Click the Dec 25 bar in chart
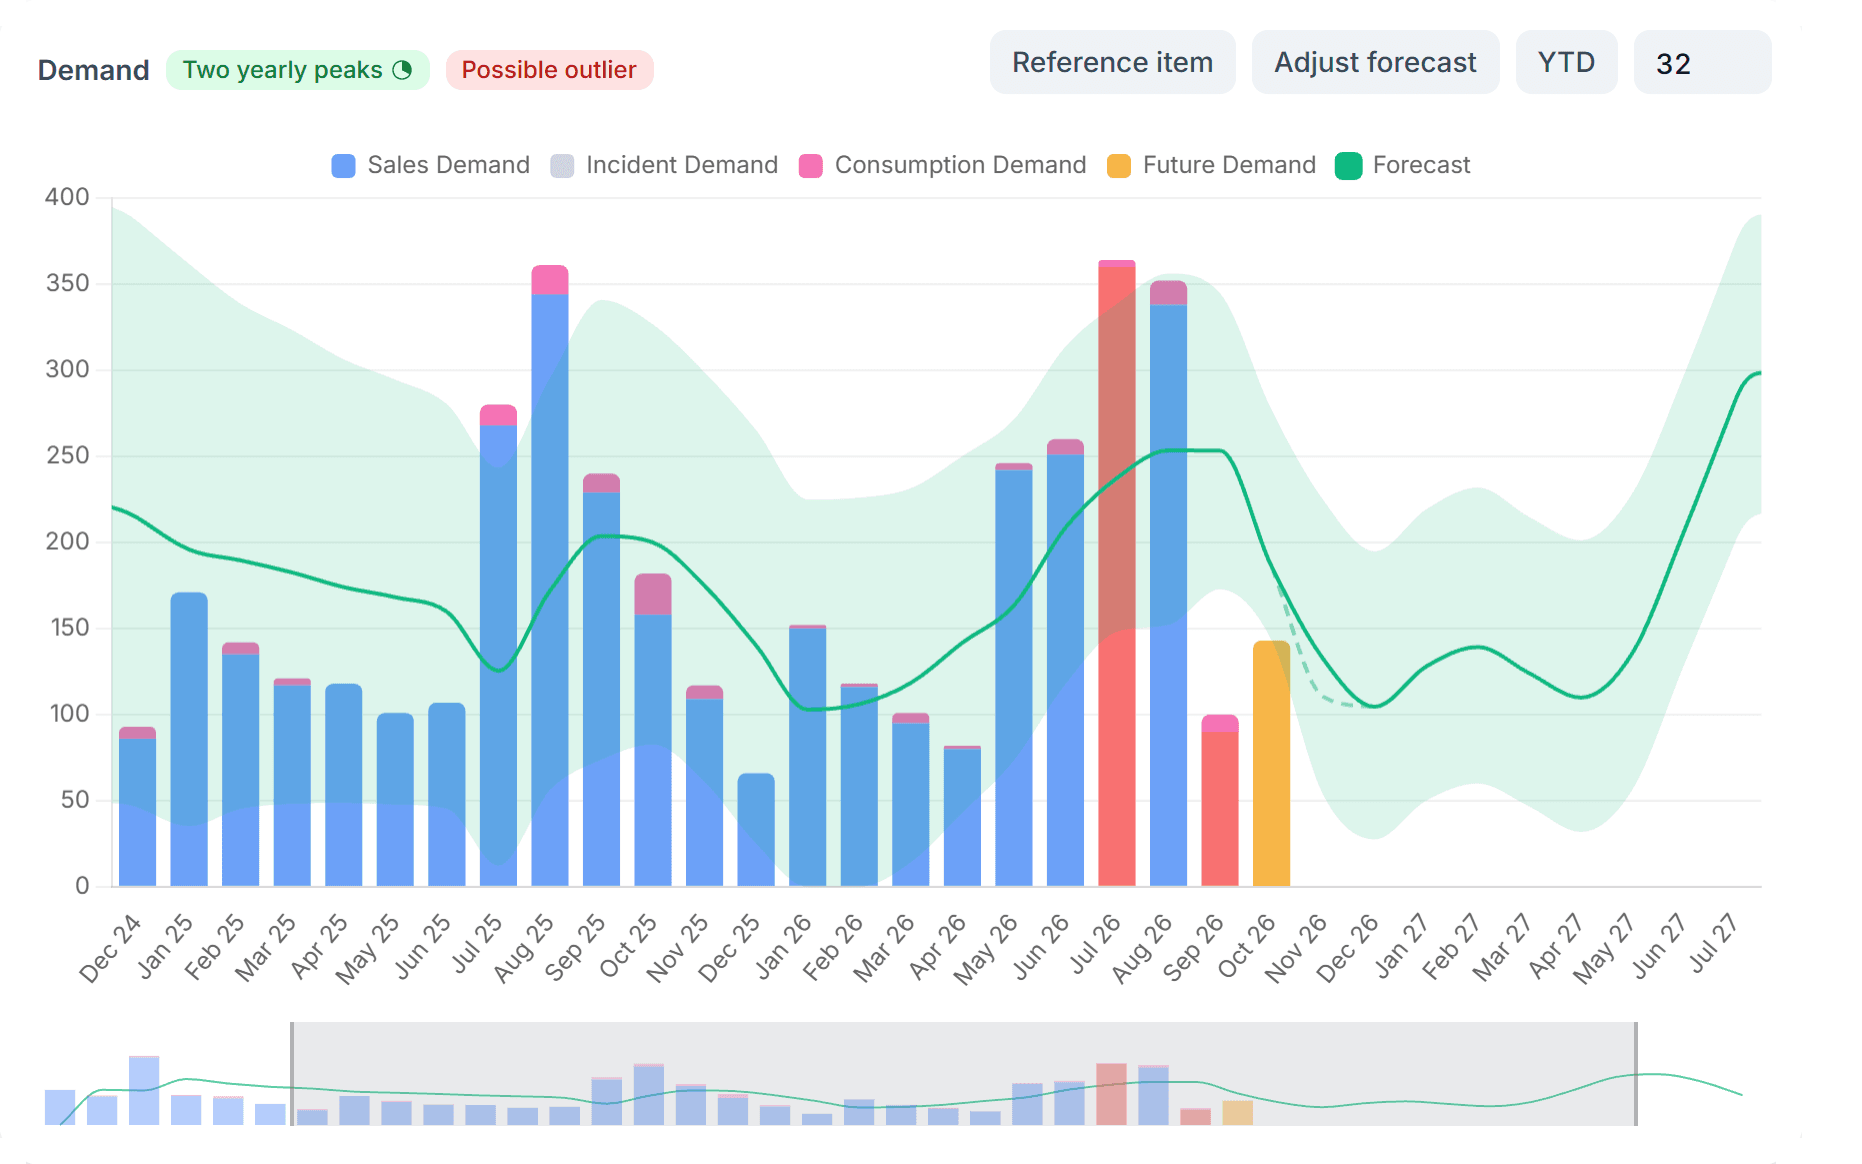 pos(756,830)
